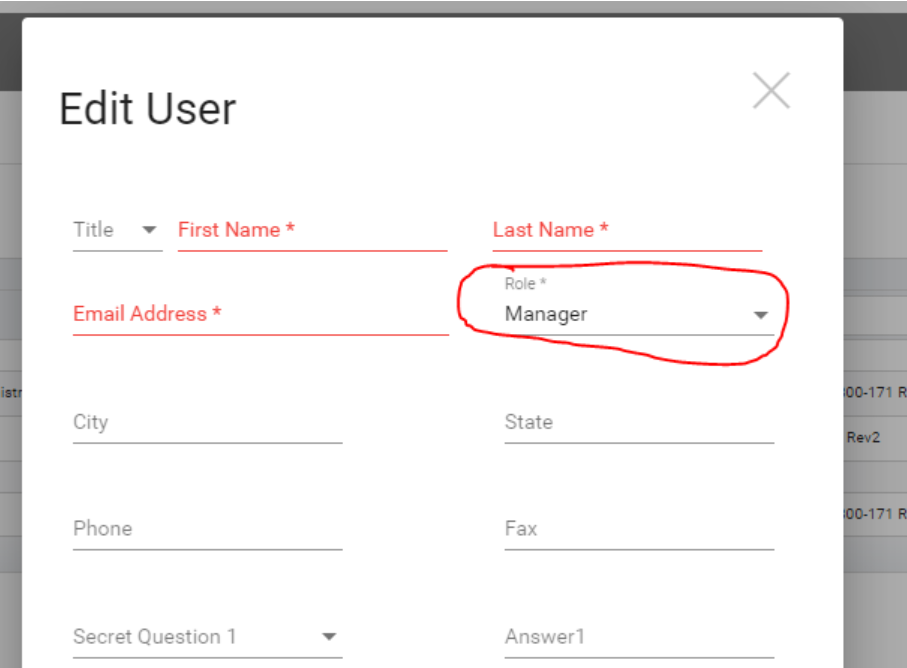Click the Role field label

pyautogui.click(x=525, y=285)
